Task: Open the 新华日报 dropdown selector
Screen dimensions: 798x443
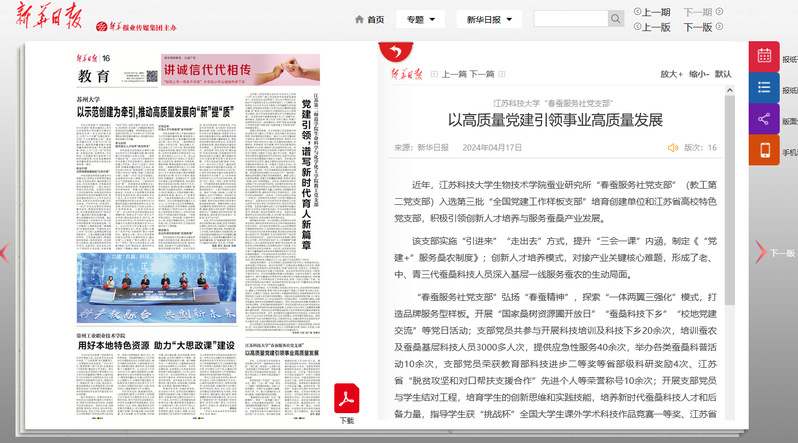Action: pos(489,19)
